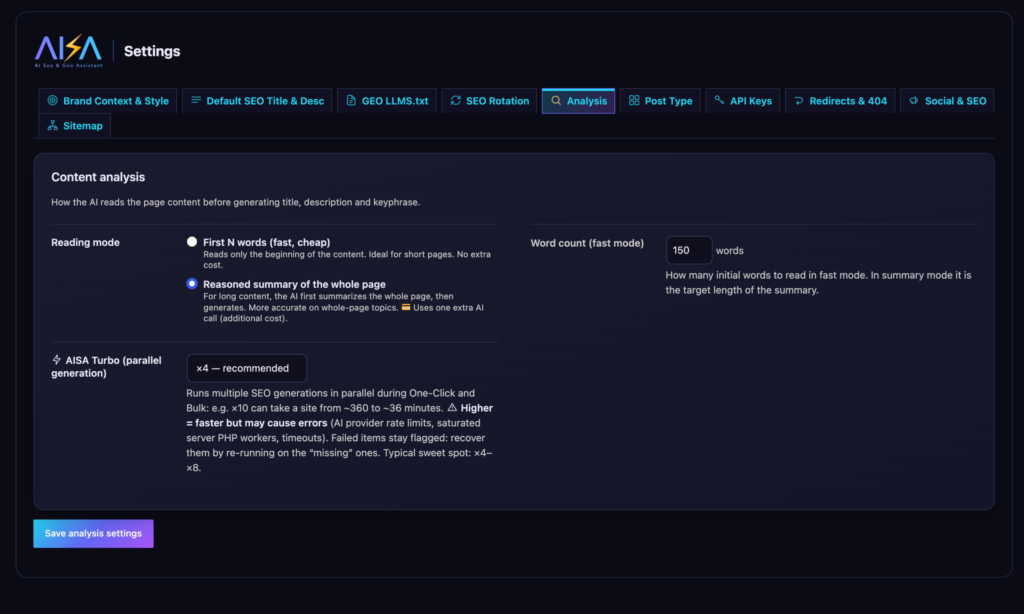
Task: Select Reasoned summary of the whole page
Action: point(192,283)
